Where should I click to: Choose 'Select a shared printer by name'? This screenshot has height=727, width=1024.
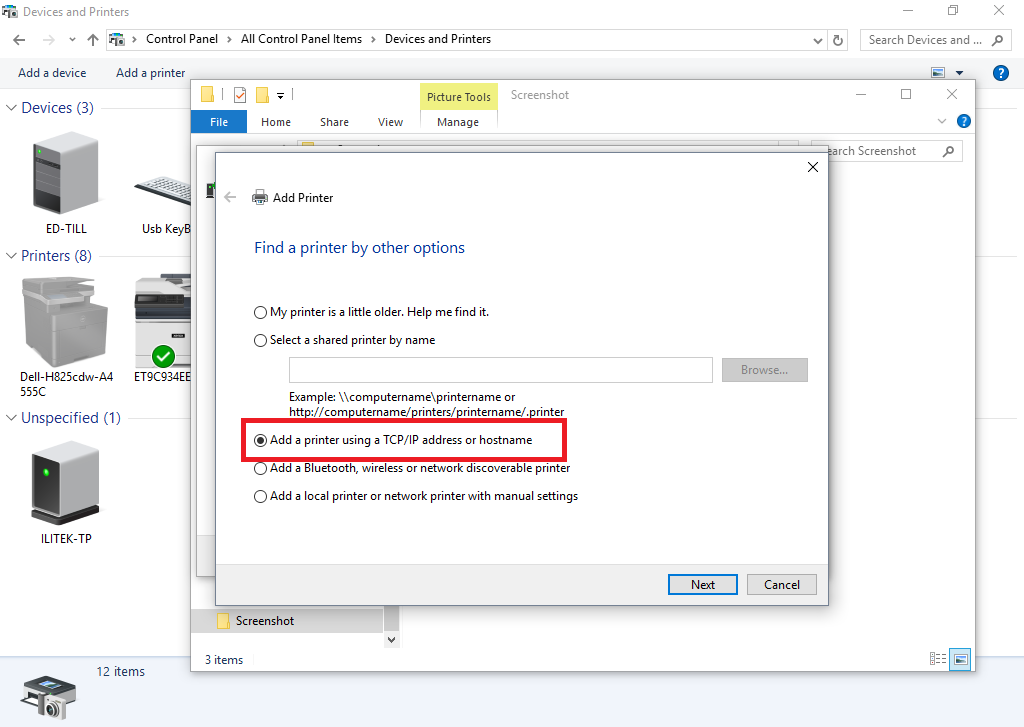click(x=261, y=340)
